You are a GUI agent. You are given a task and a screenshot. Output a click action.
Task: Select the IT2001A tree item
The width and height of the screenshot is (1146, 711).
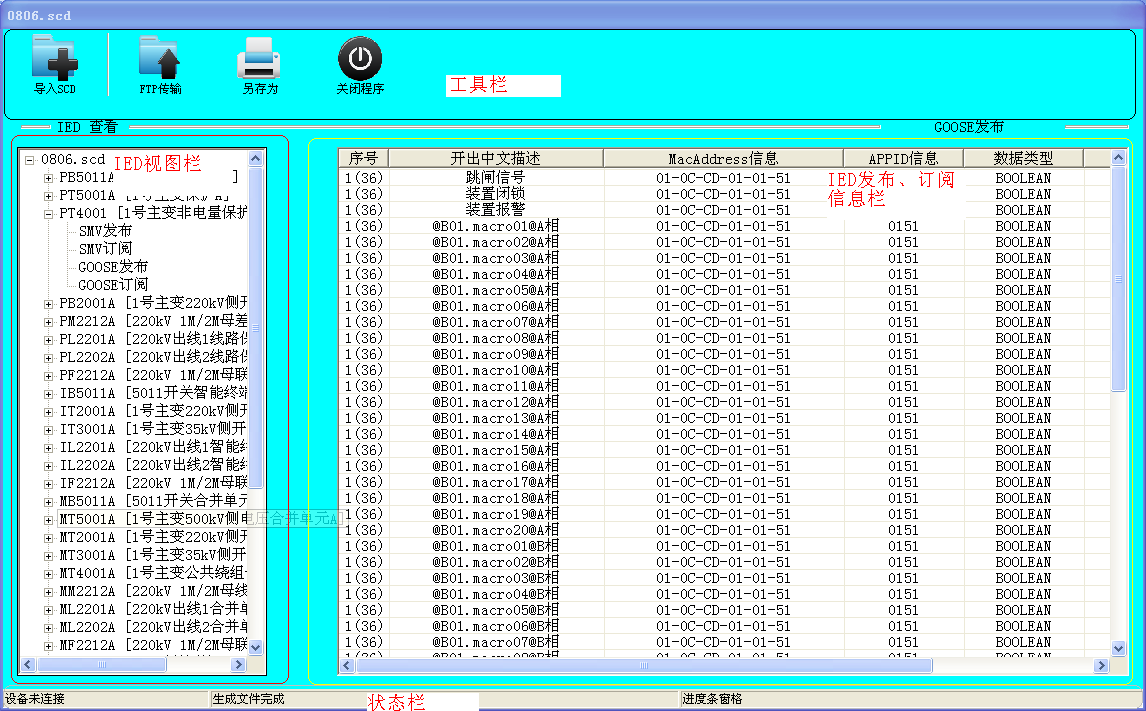tap(153, 411)
